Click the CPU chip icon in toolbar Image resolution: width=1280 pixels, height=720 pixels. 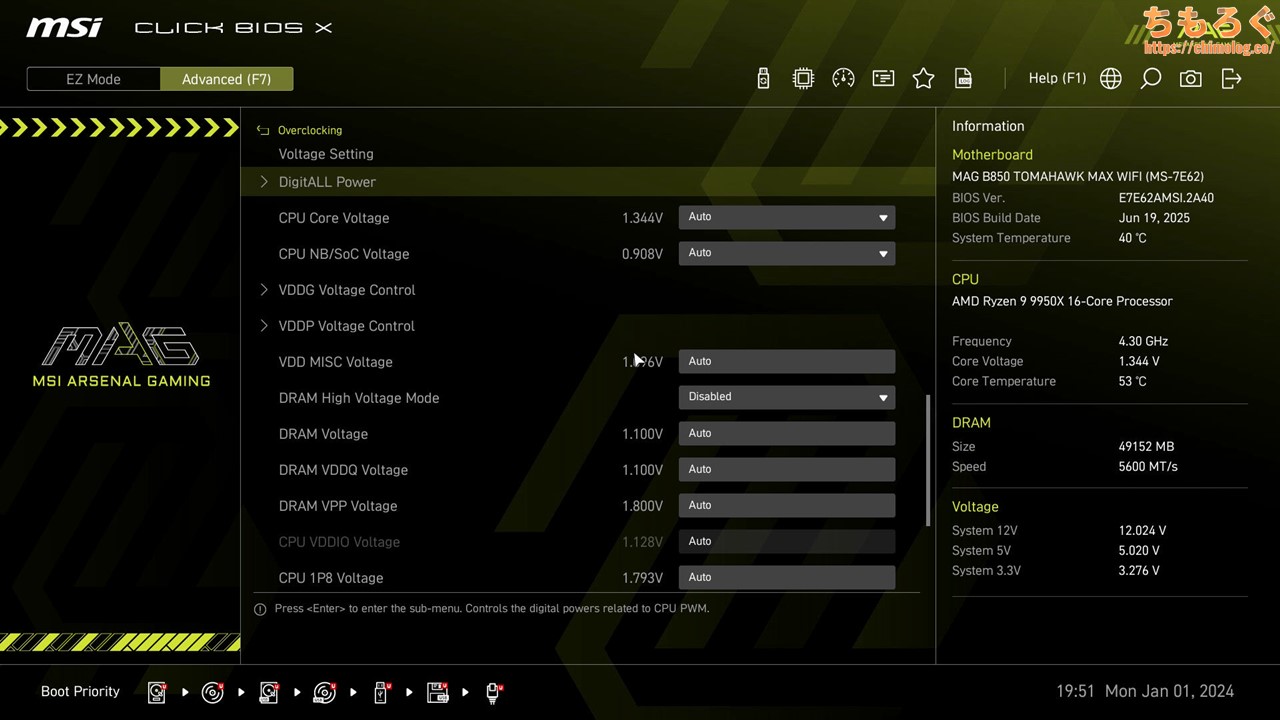point(803,79)
